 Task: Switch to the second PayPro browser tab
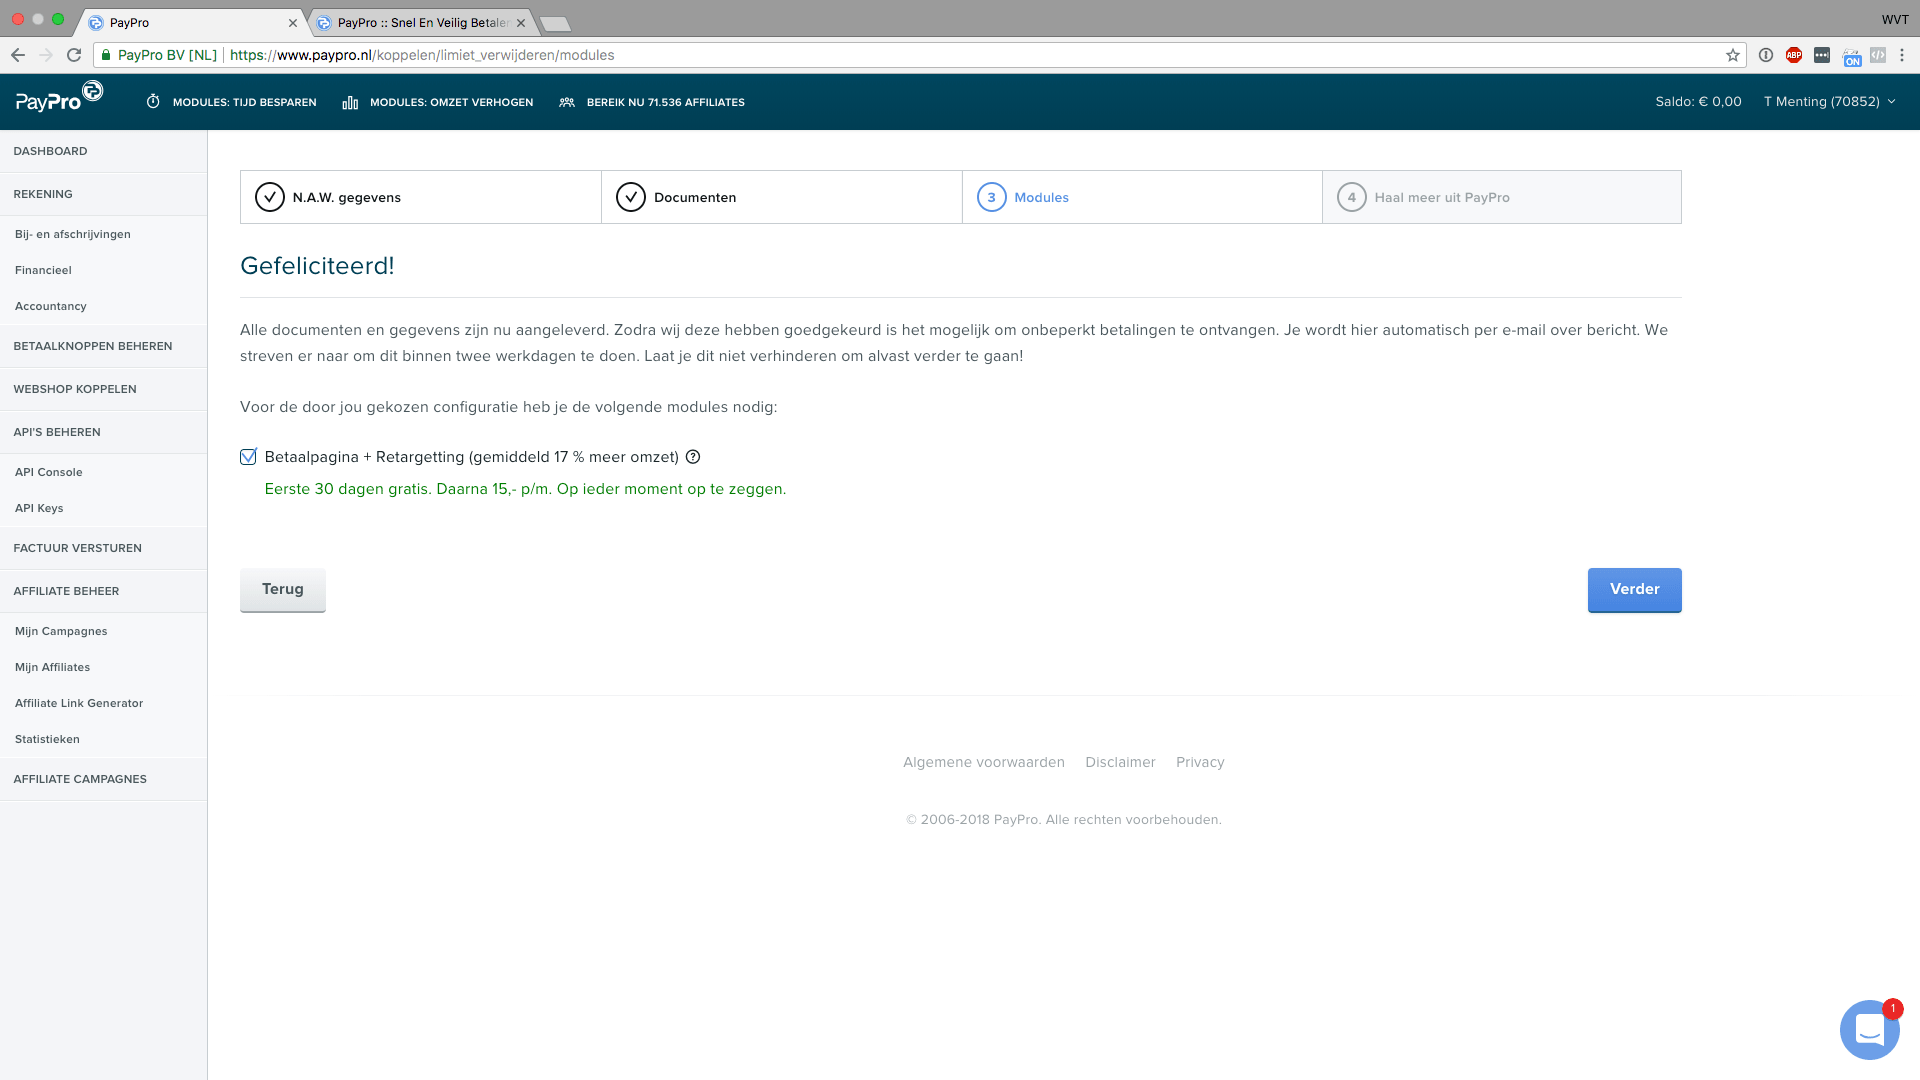[421, 22]
